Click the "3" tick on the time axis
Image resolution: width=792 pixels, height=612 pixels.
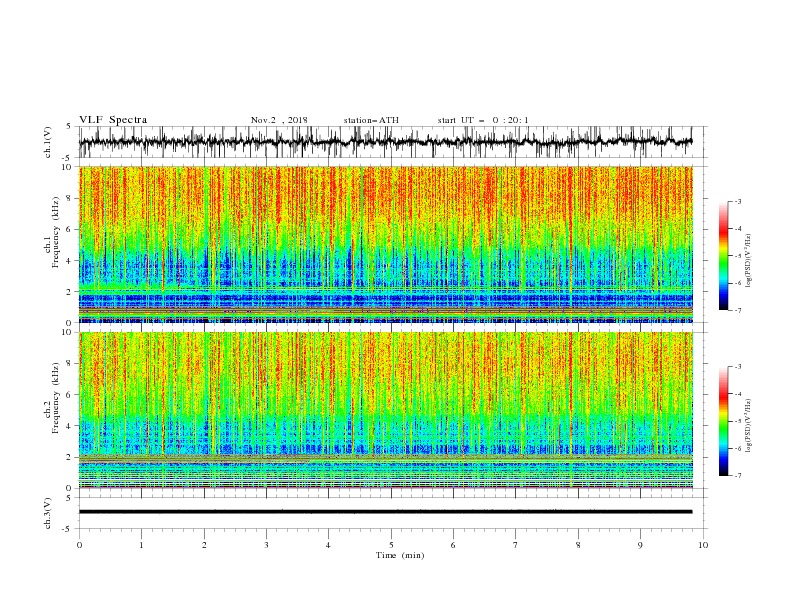tap(266, 545)
